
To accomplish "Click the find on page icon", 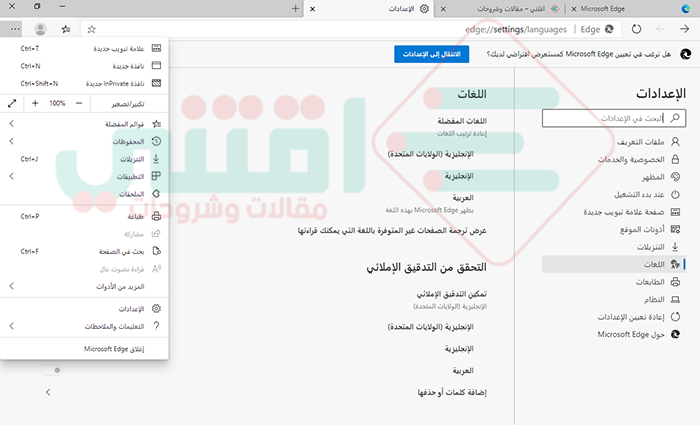I will pyautogui.click(x=156, y=251).
